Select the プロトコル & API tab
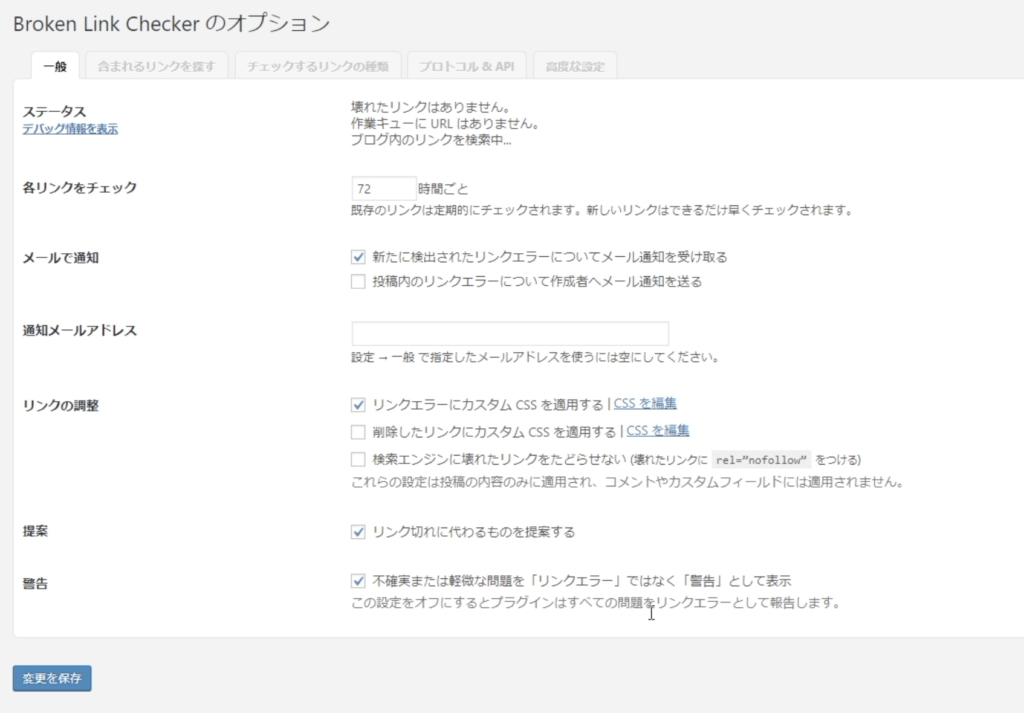1024x713 pixels. 466,66
